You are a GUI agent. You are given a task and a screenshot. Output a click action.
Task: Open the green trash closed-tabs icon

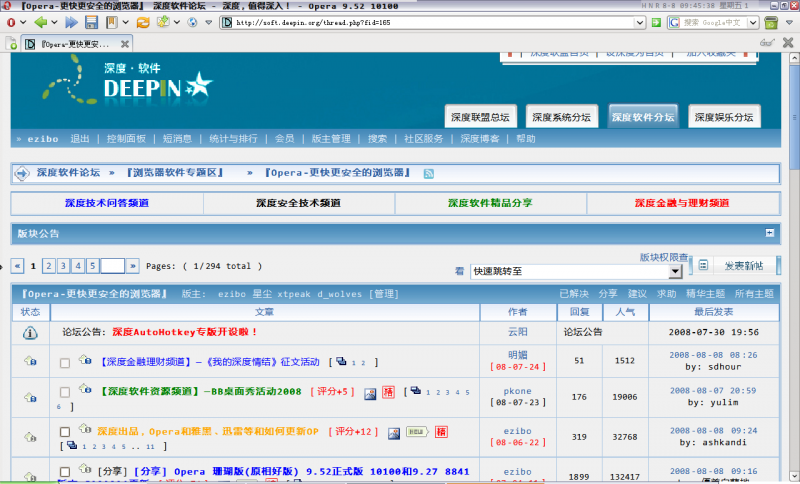point(771,22)
